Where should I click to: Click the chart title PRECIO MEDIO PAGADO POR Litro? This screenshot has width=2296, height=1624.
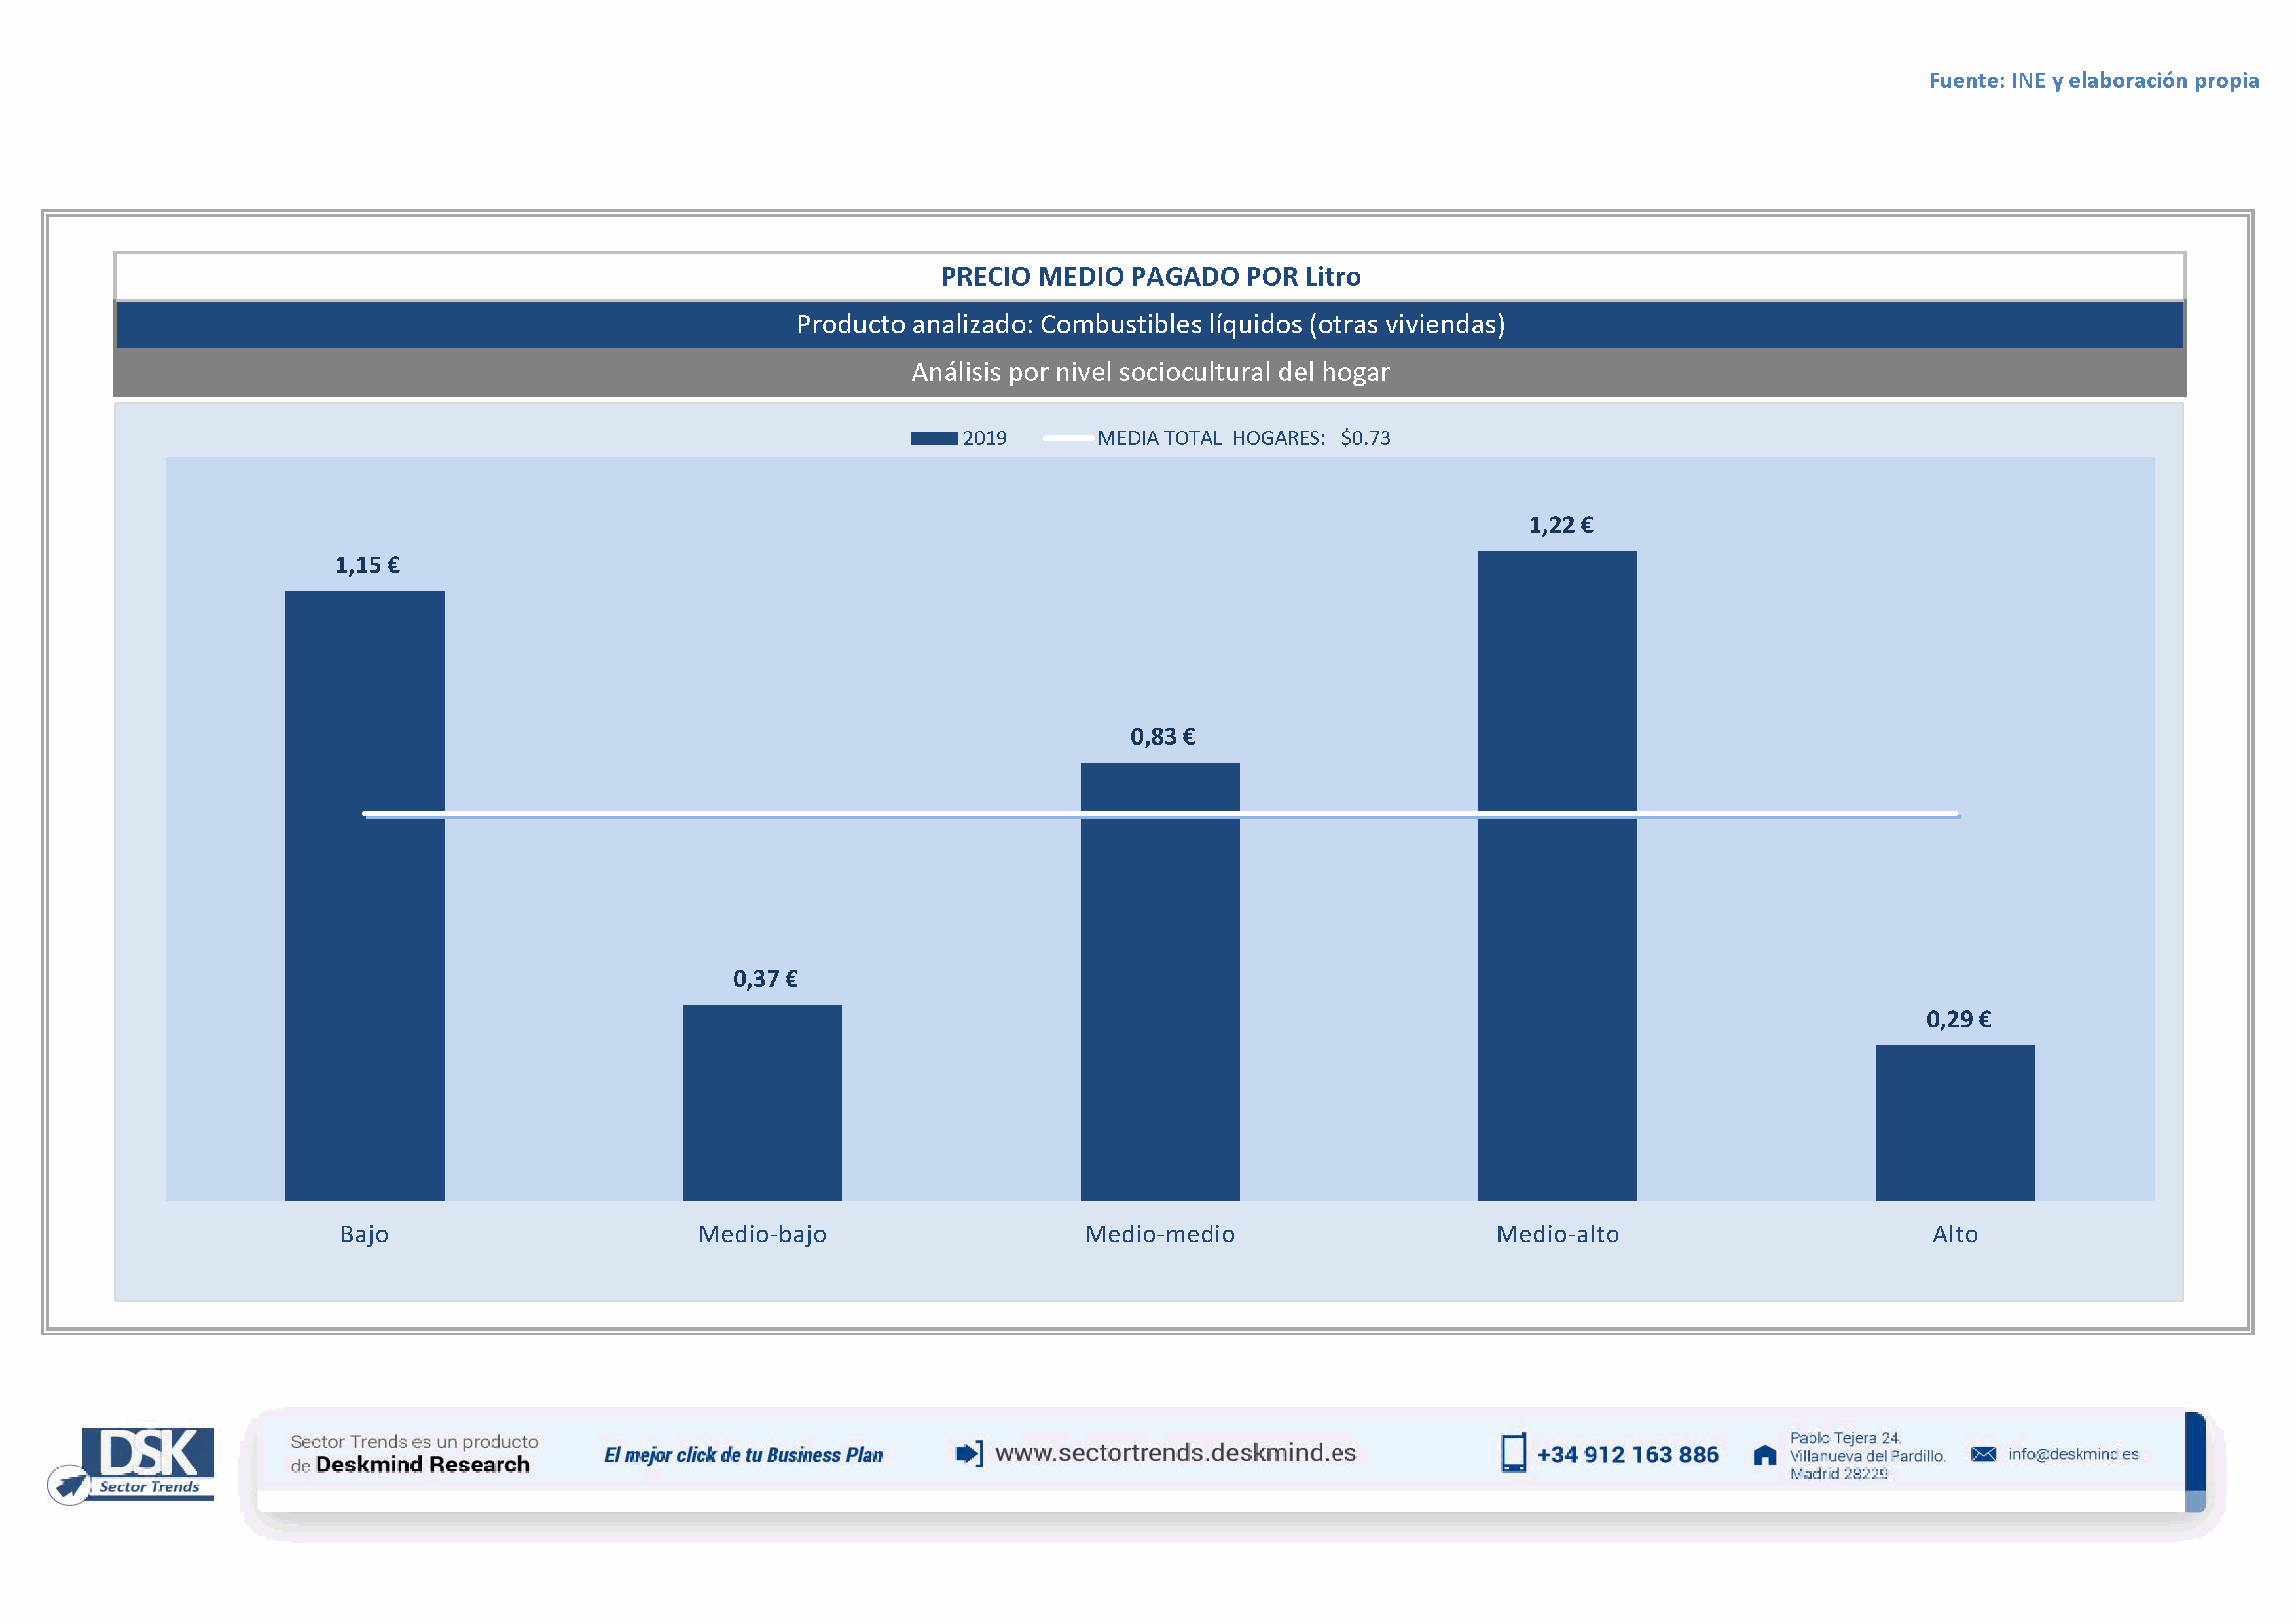(x=1150, y=277)
